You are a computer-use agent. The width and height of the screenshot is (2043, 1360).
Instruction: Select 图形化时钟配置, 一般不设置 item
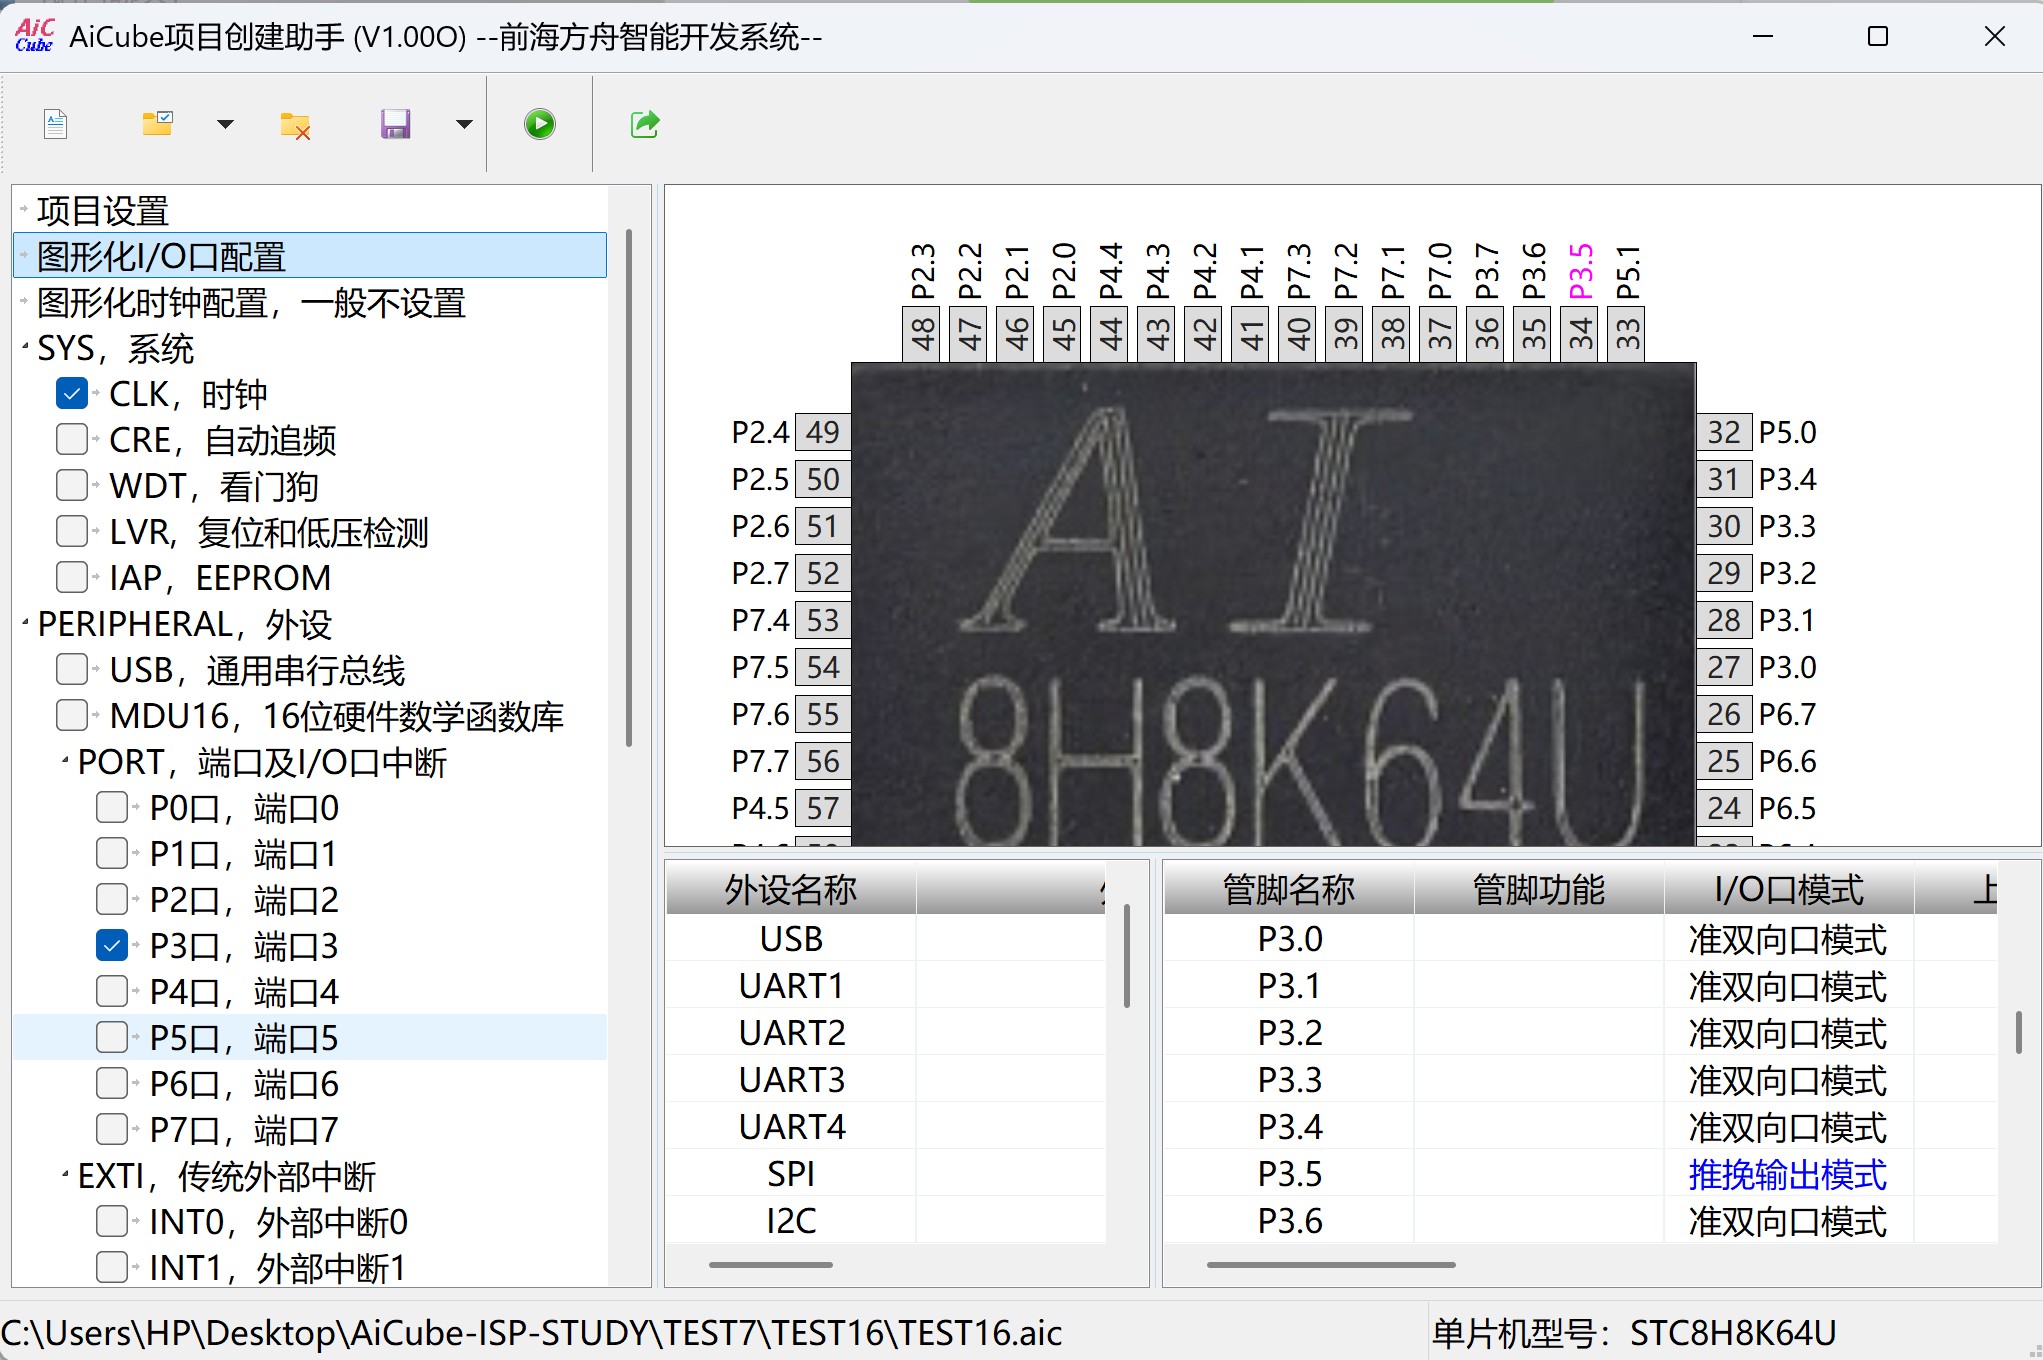[251, 303]
